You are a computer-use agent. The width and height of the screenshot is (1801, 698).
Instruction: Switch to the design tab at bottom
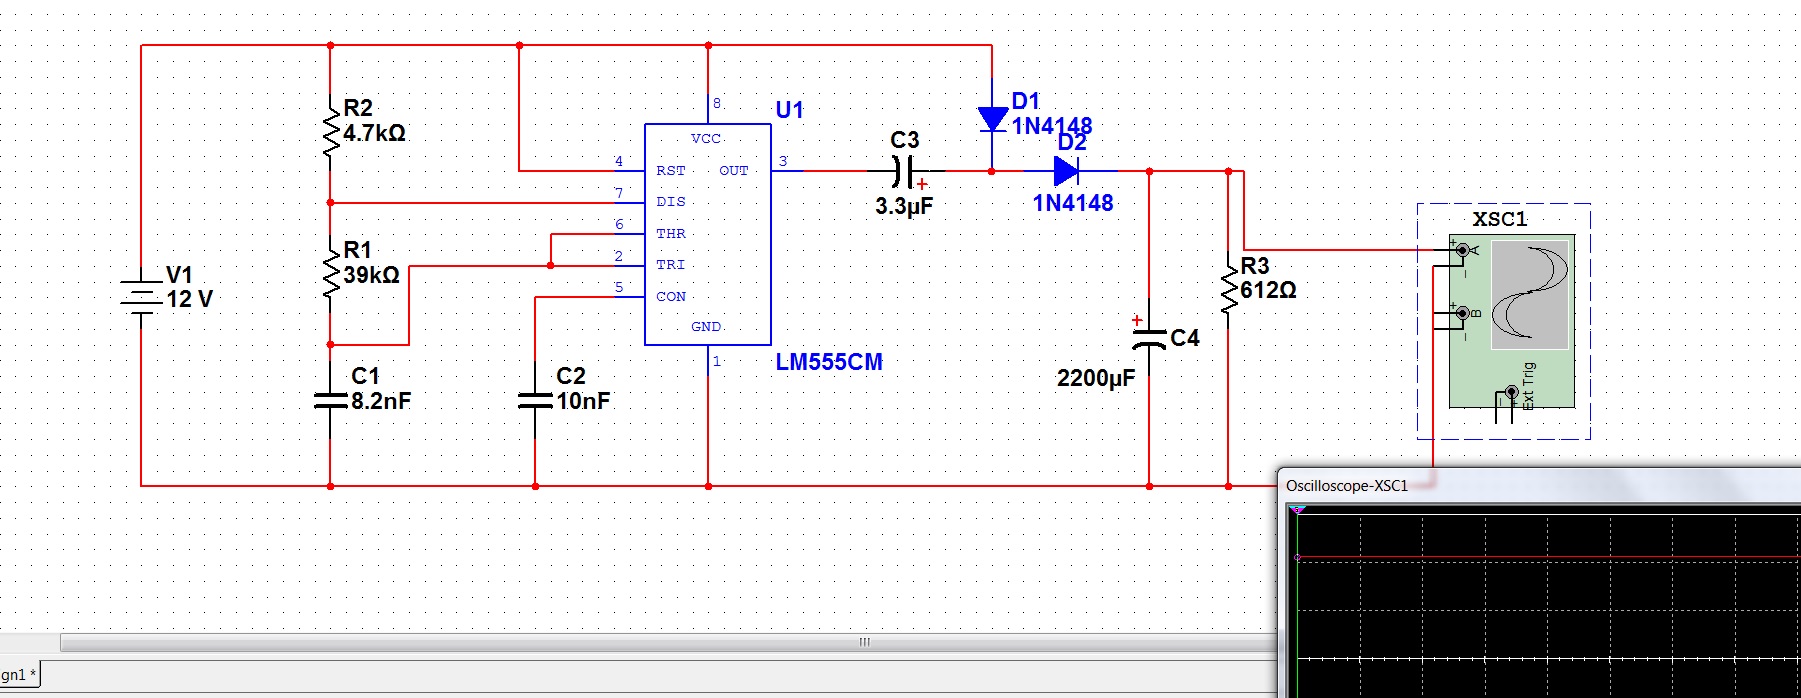(x=19, y=675)
